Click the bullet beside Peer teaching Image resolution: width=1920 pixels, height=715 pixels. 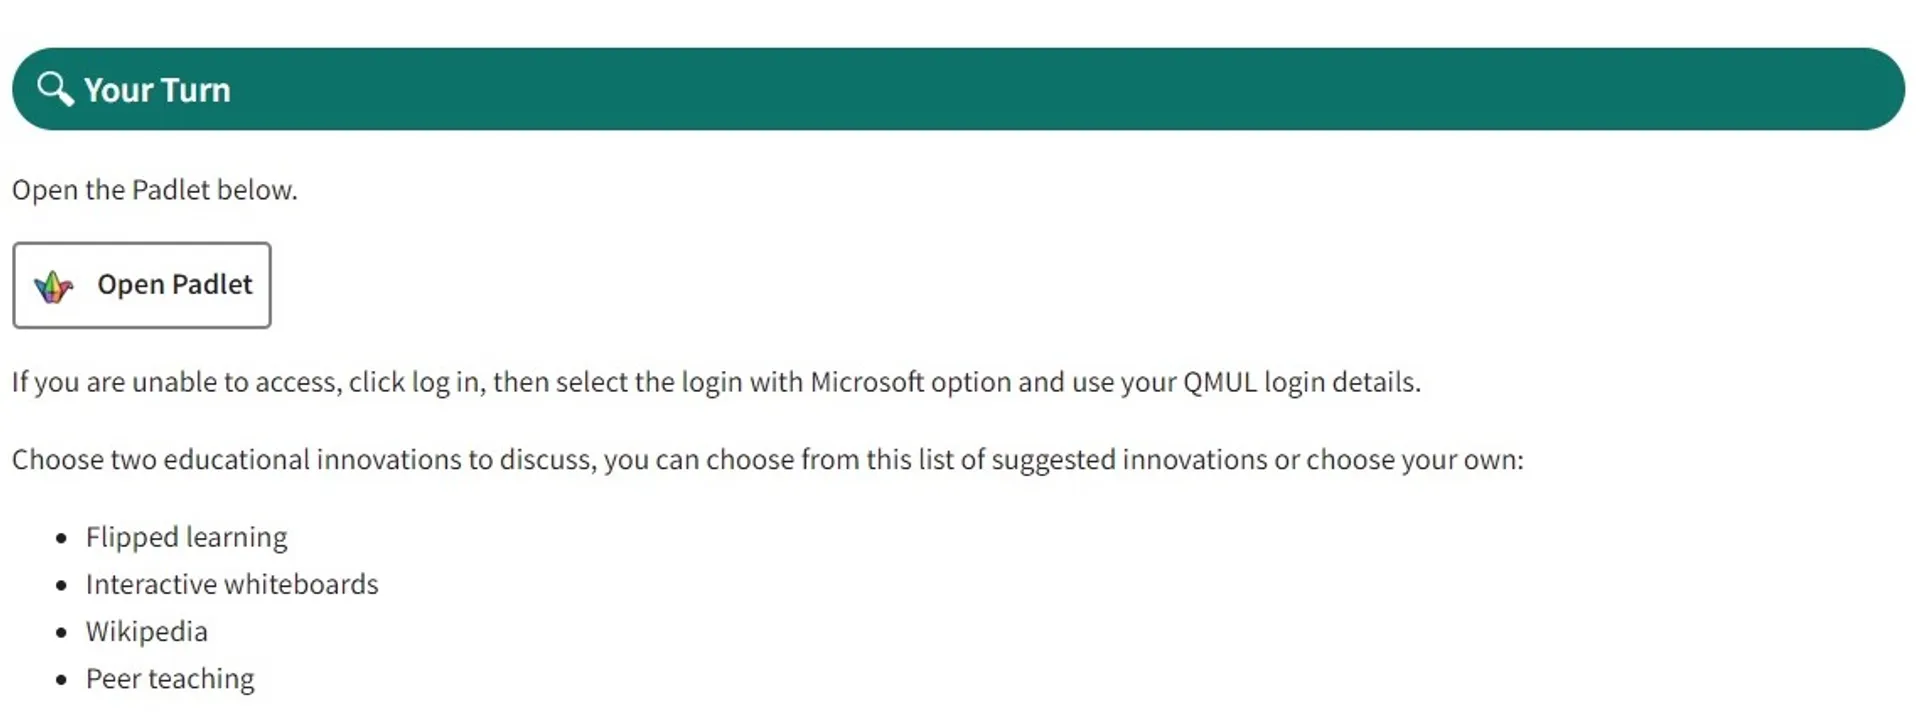(62, 680)
